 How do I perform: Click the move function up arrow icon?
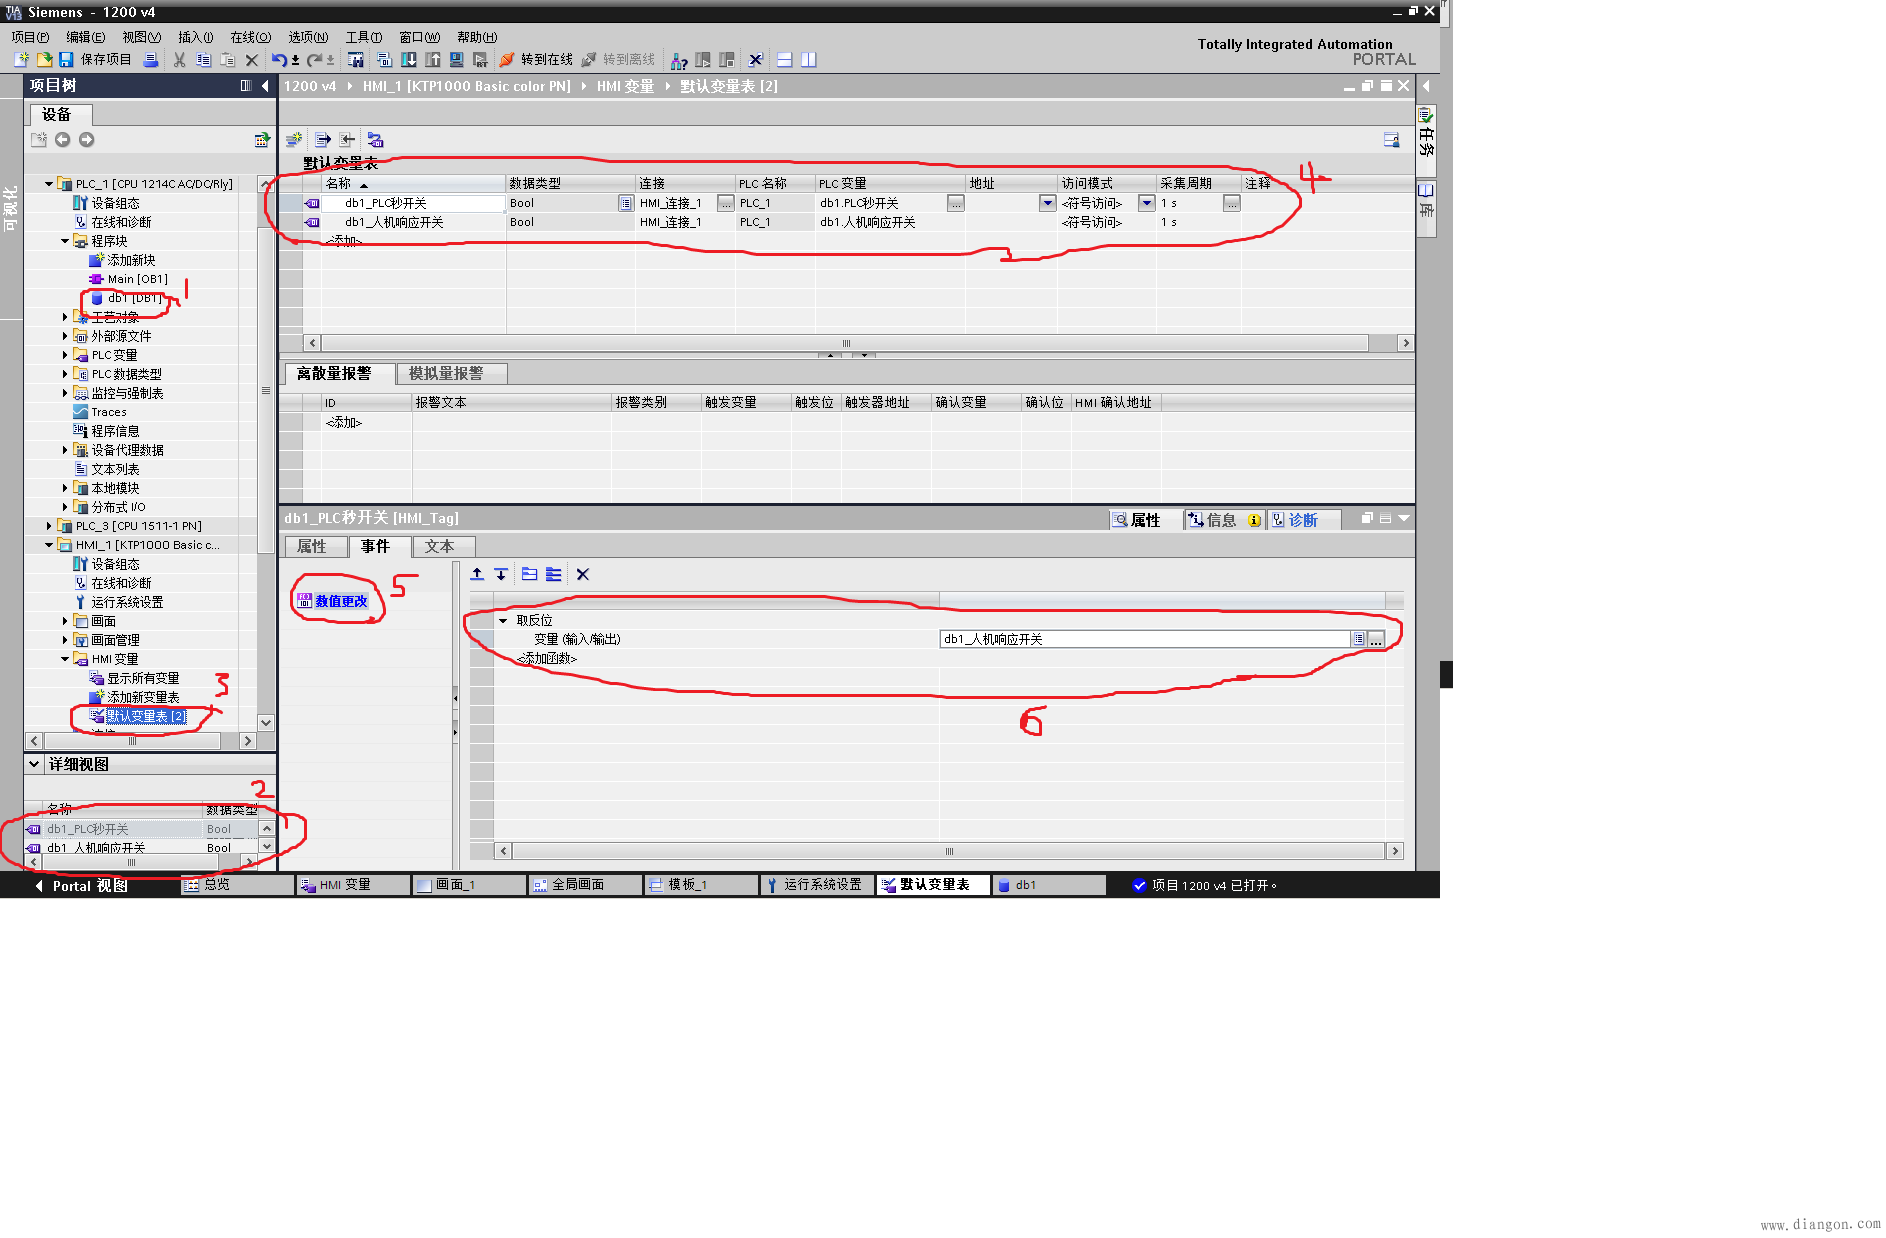[477, 574]
